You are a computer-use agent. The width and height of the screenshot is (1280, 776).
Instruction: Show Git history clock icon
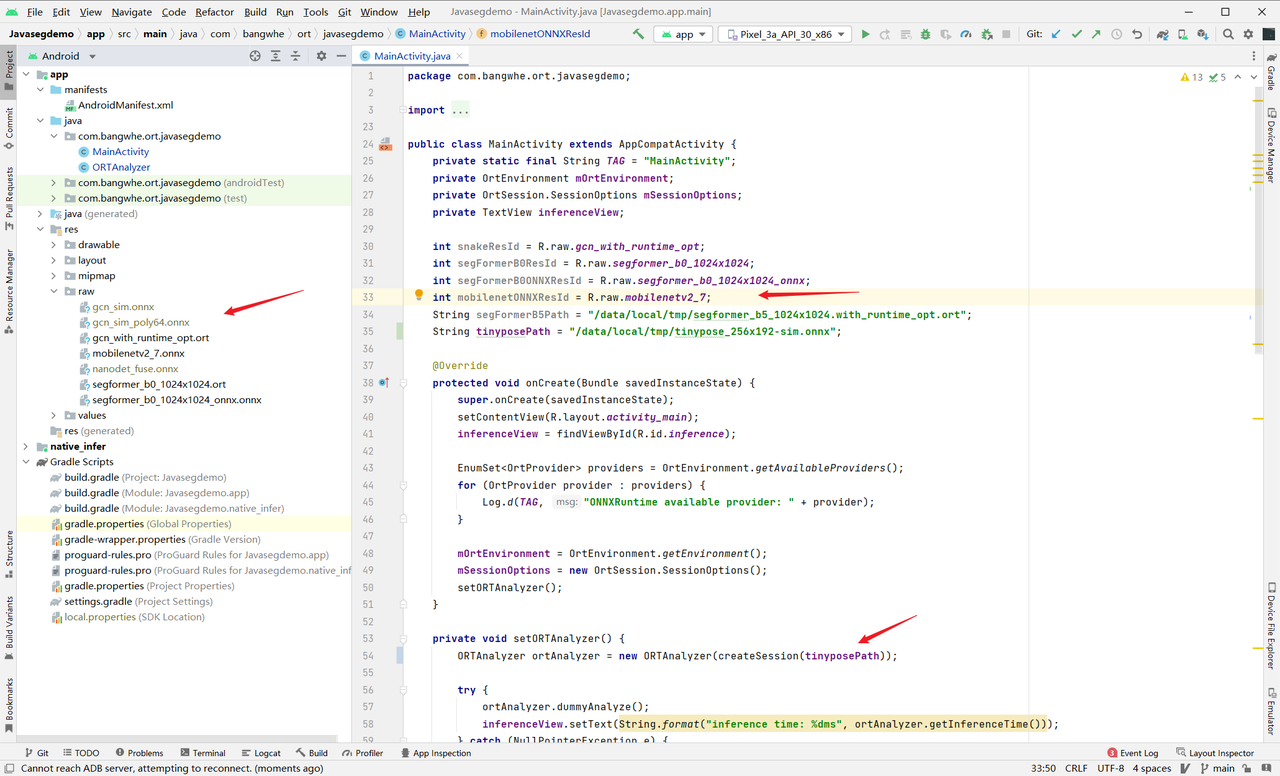[x=1116, y=34]
